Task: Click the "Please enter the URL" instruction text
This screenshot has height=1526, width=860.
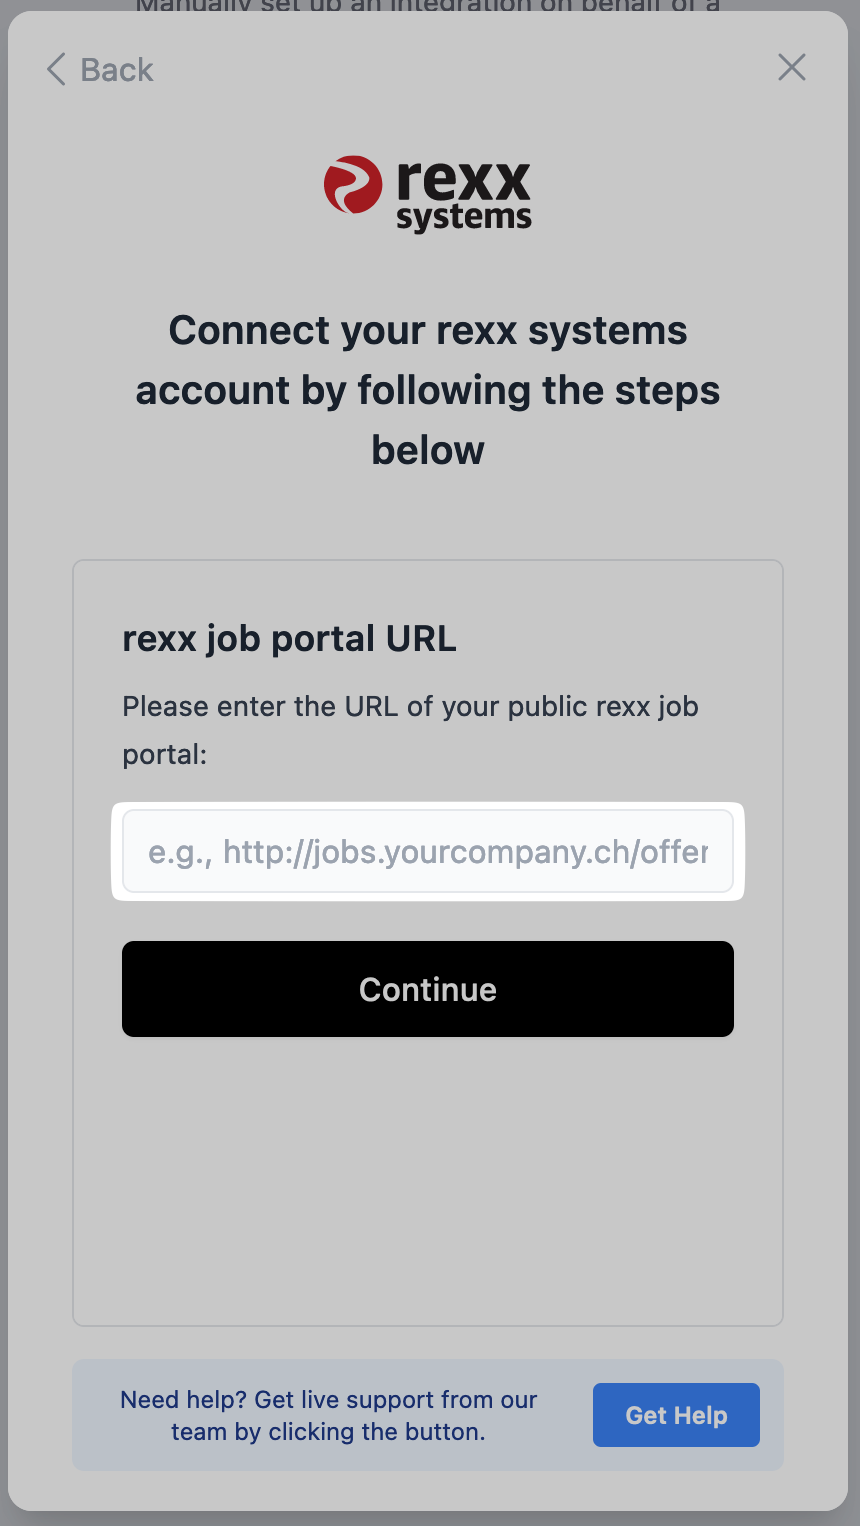Action: (x=410, y=706)
